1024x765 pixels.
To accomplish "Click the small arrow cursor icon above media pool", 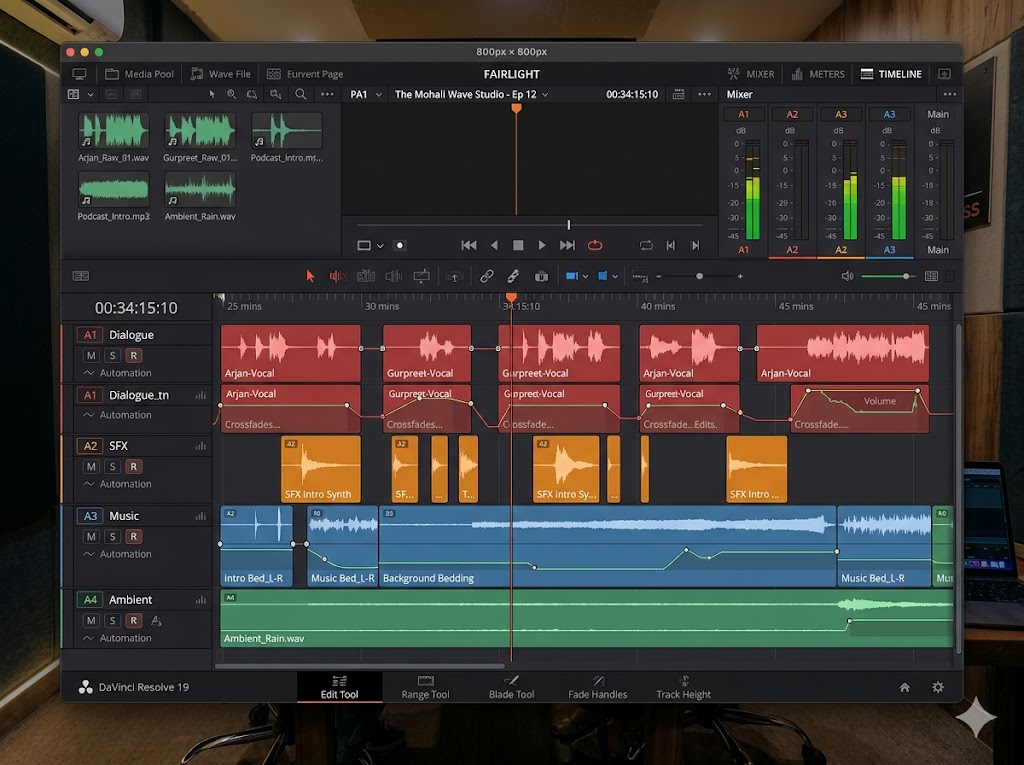I will click(x=212, y=94).
